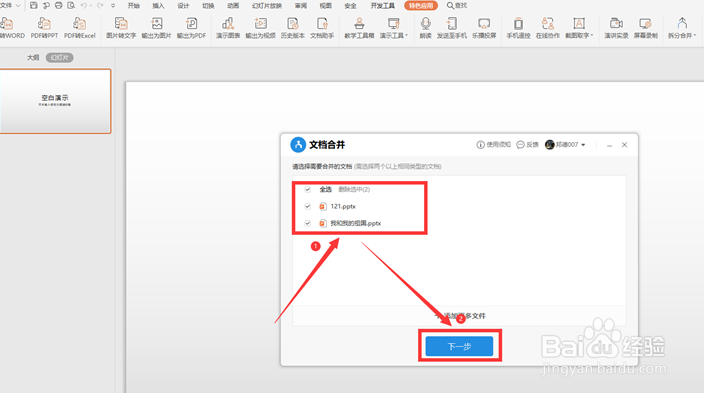Click 输出为视频 export-as-video icon
Screen dimensions: 706x393
260,23
